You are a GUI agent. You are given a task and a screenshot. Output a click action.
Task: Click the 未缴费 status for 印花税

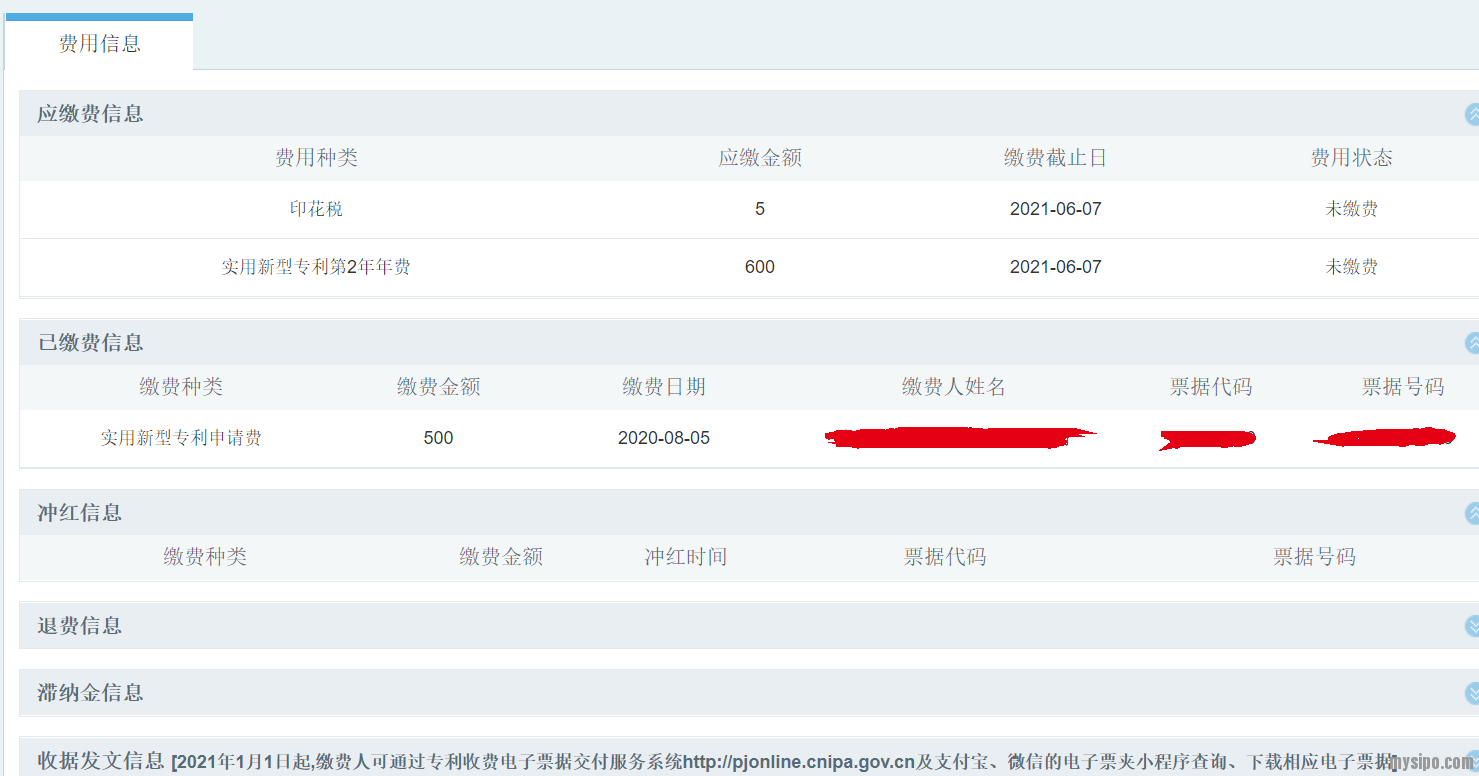coord(1351,209)
